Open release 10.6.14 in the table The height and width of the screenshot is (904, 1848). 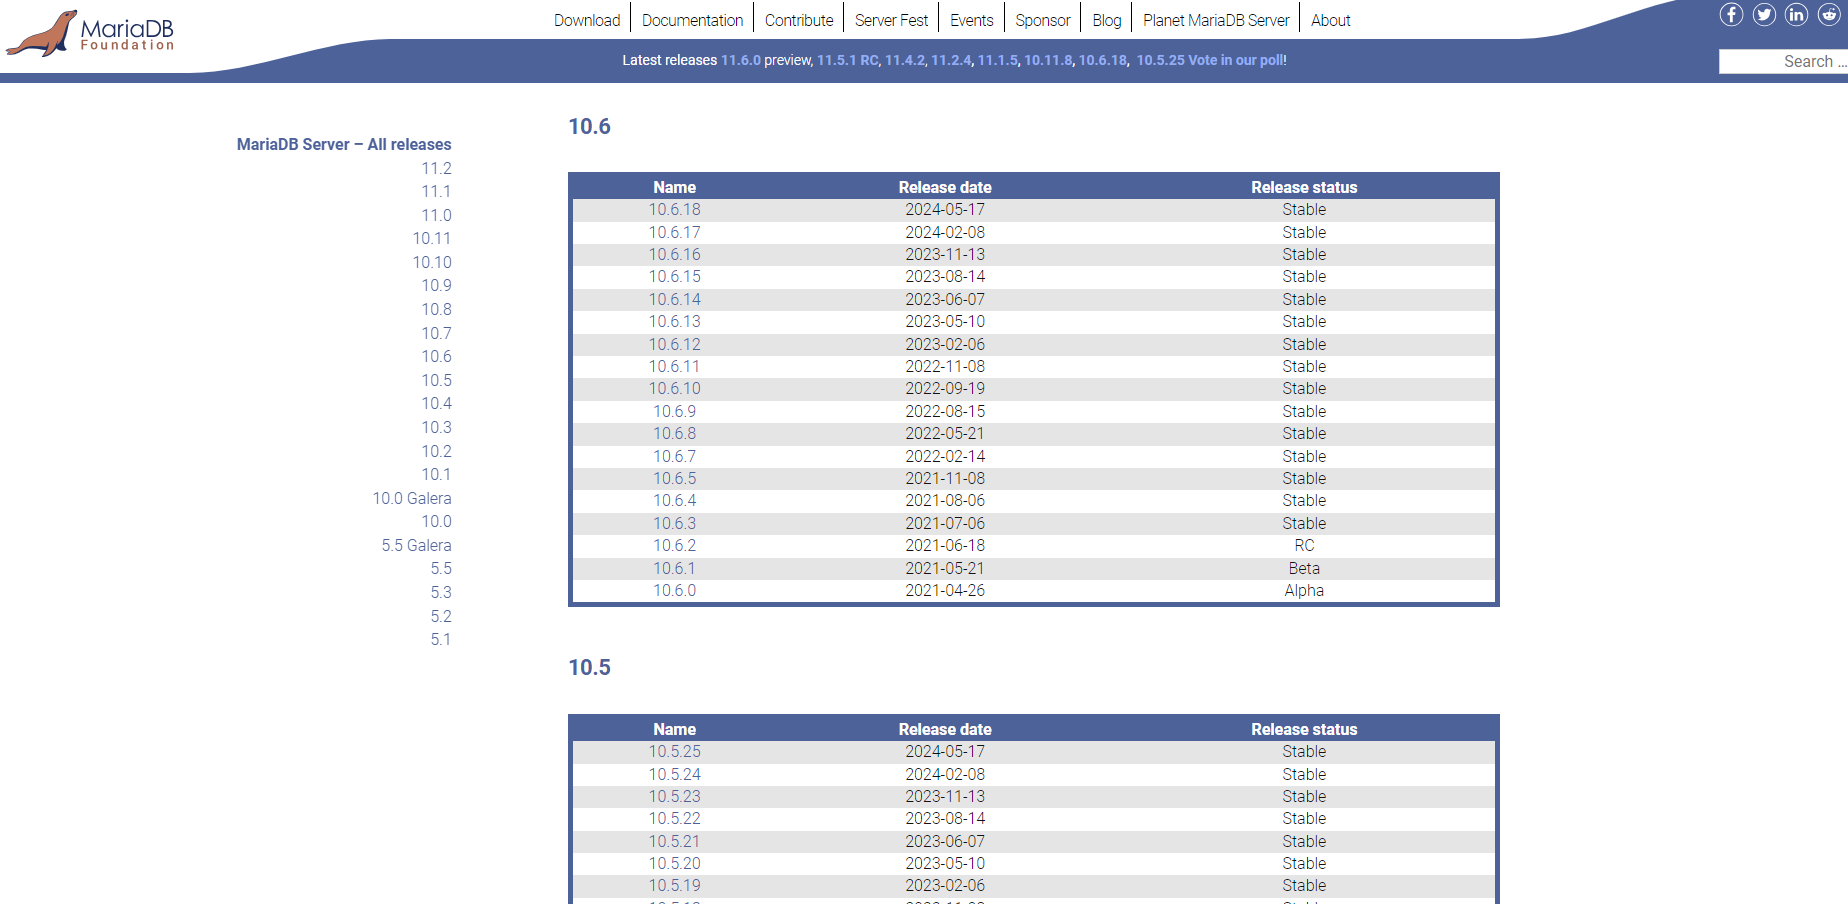coord(675,299)
